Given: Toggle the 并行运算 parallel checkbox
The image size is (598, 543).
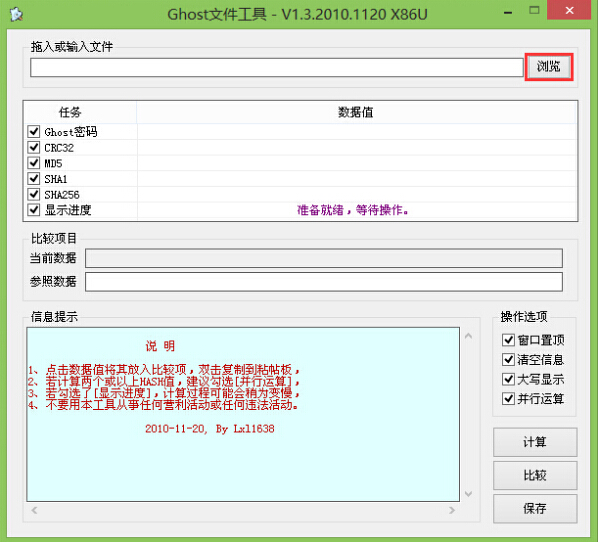Looking at the screenshot, I should (x=508, y=399).
